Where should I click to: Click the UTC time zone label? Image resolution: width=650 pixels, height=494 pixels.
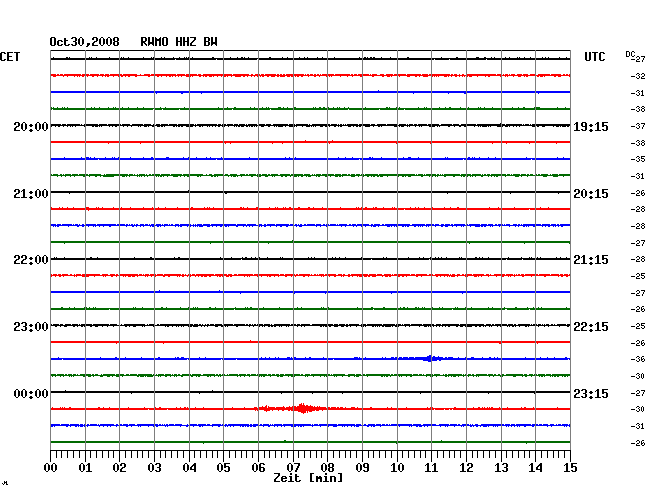point(594,57)
